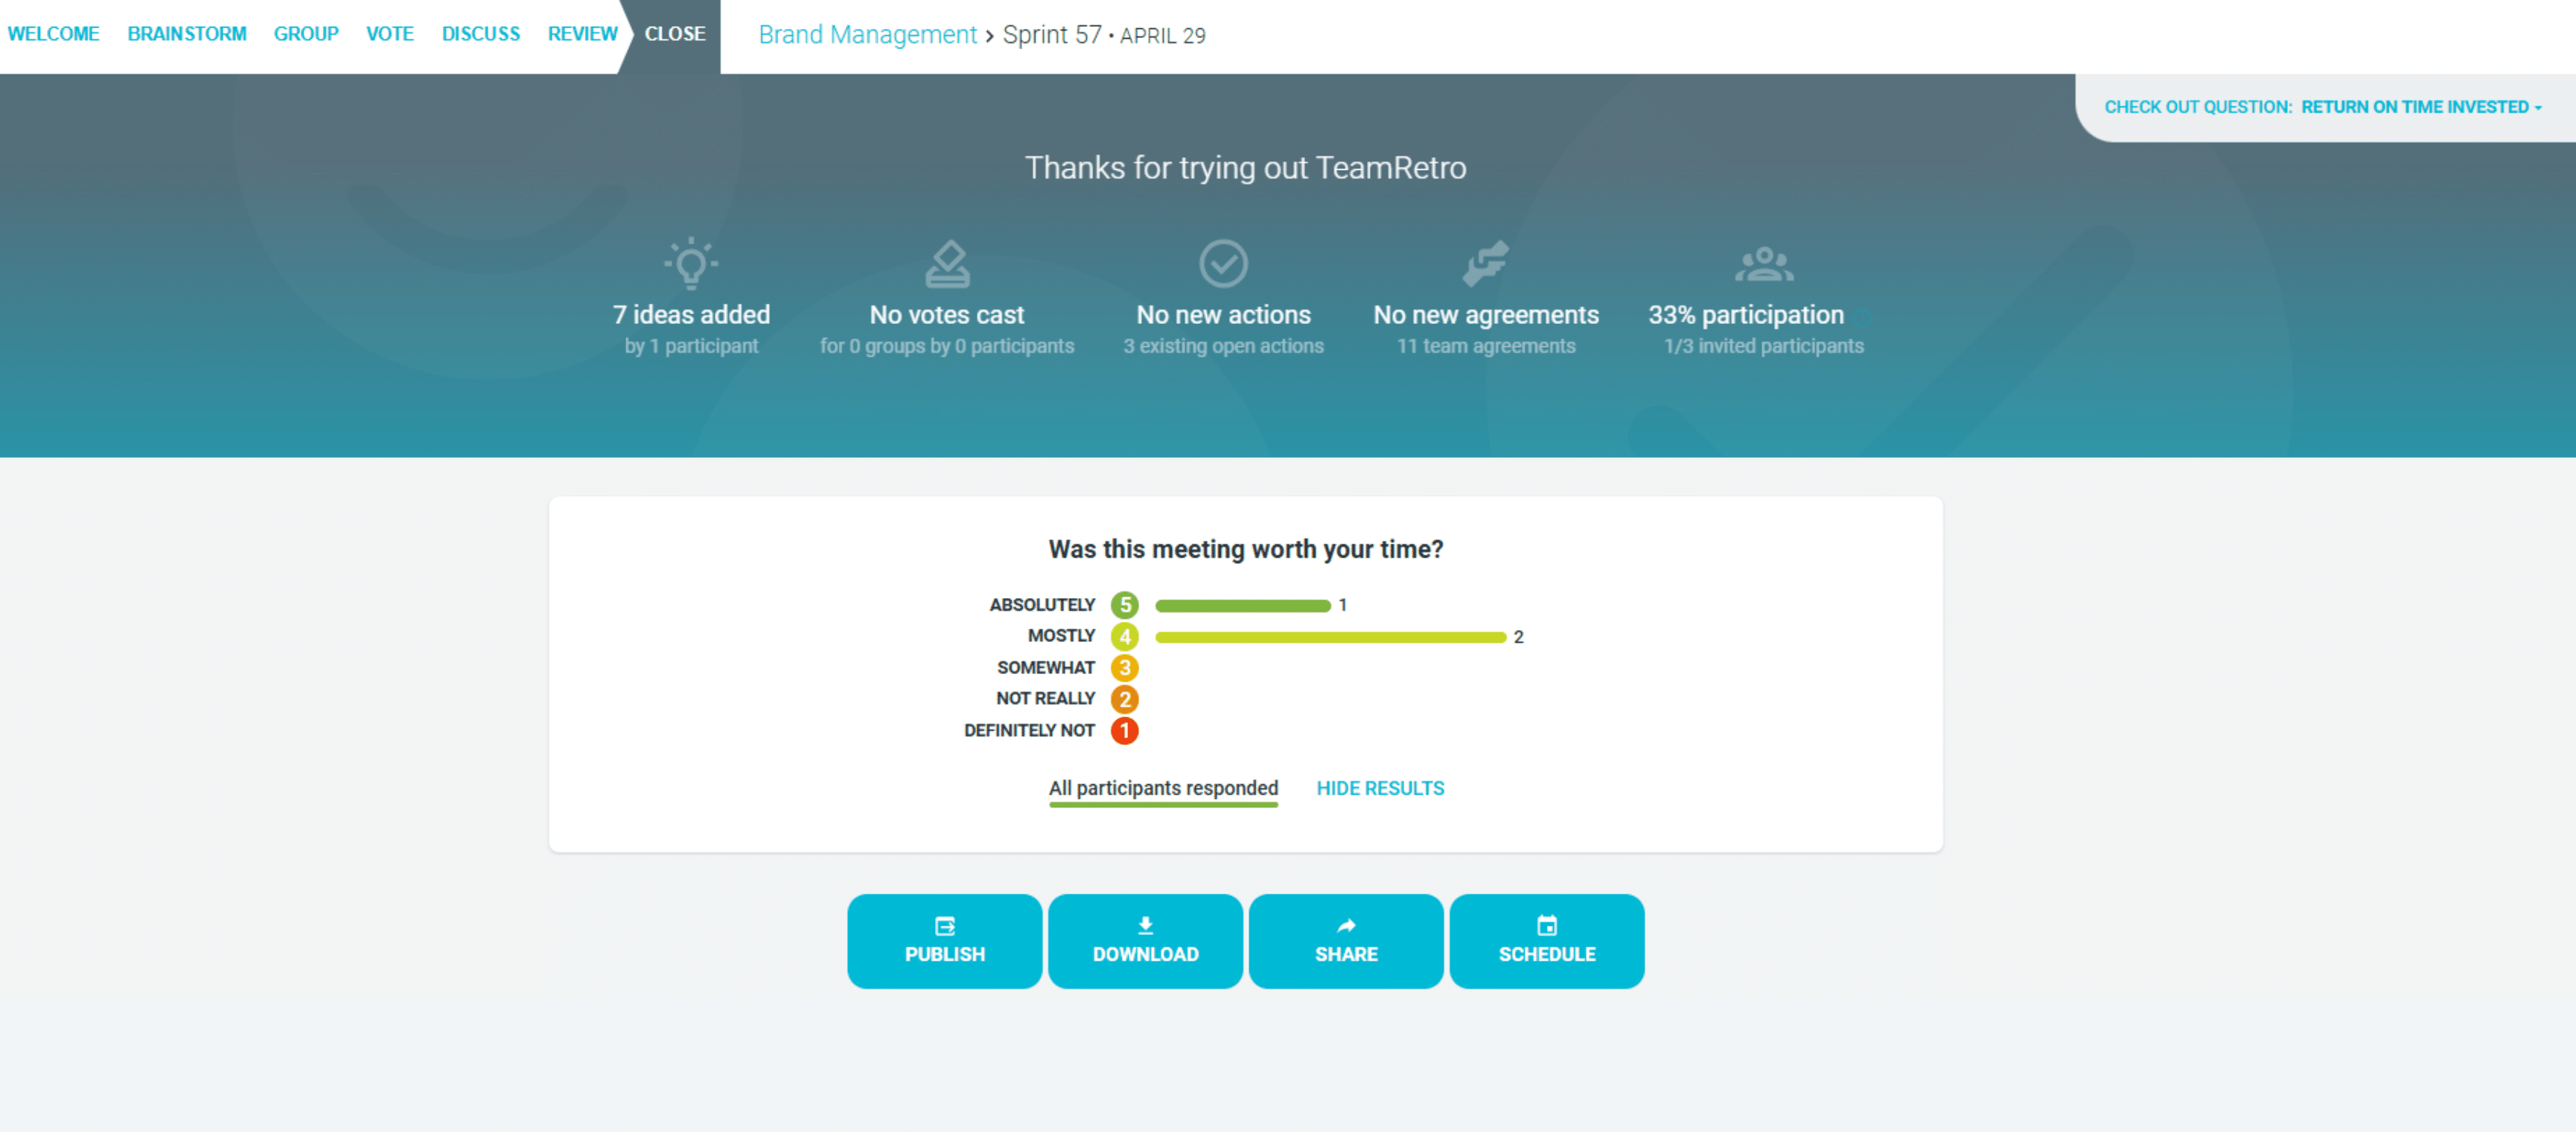Share the retrospective via Share button
2576x1132 pixels.
coord(1346,941)
